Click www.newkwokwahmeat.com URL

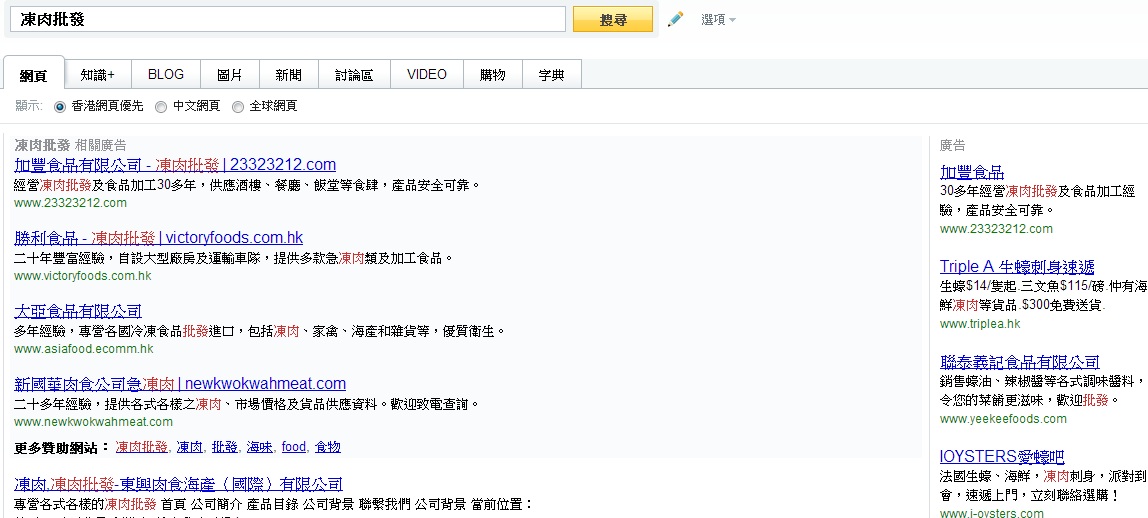[93, 421]
